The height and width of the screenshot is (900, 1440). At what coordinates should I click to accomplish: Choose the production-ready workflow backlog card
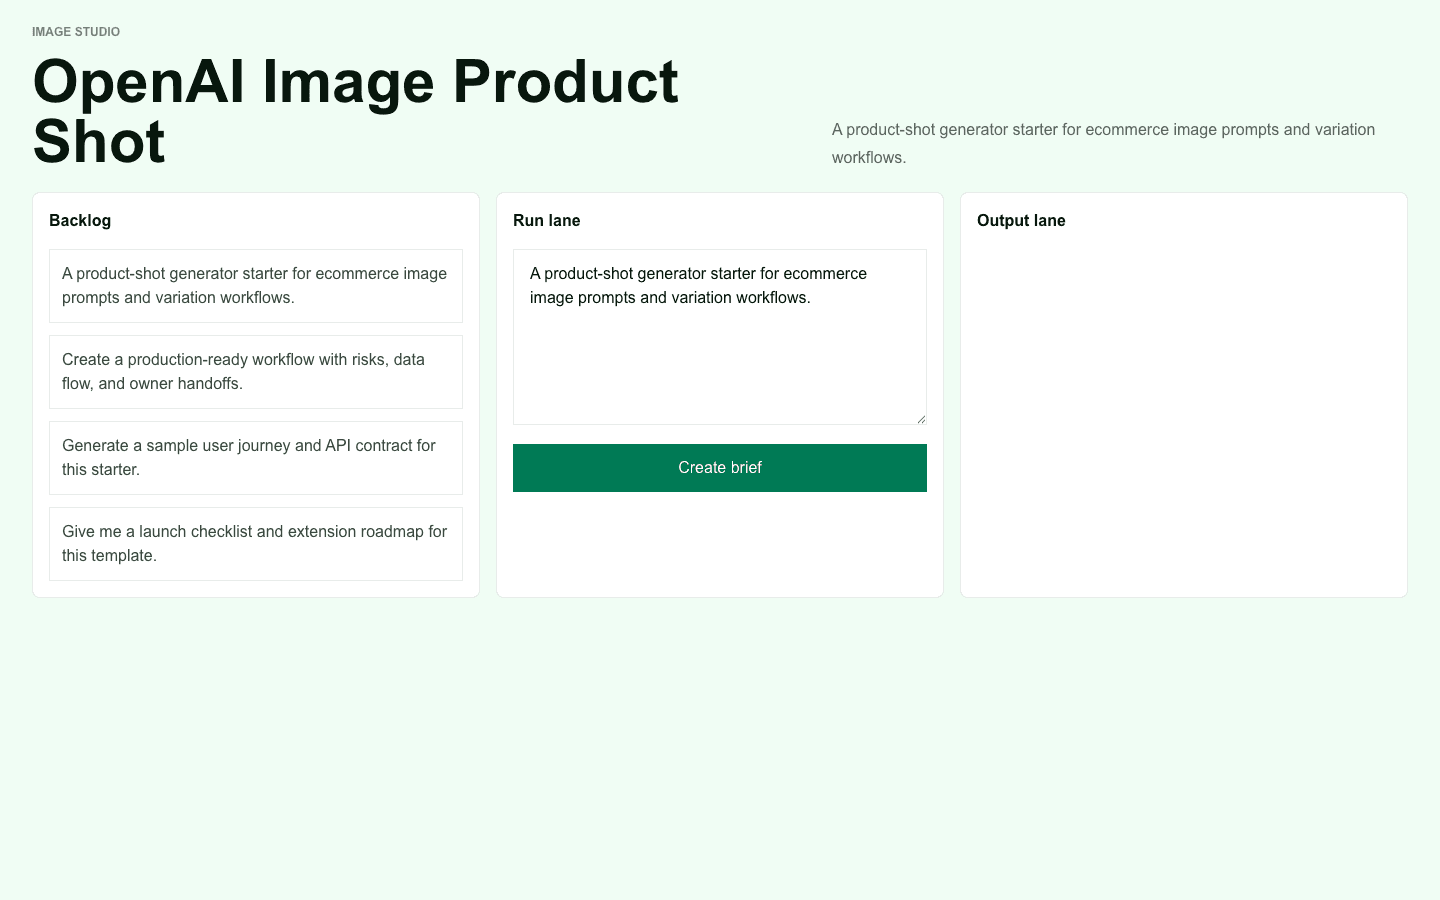tap(256, 372)
